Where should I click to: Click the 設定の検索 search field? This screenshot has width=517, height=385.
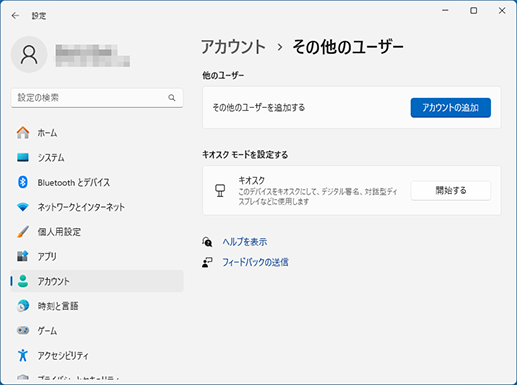(x=97, y=98)
